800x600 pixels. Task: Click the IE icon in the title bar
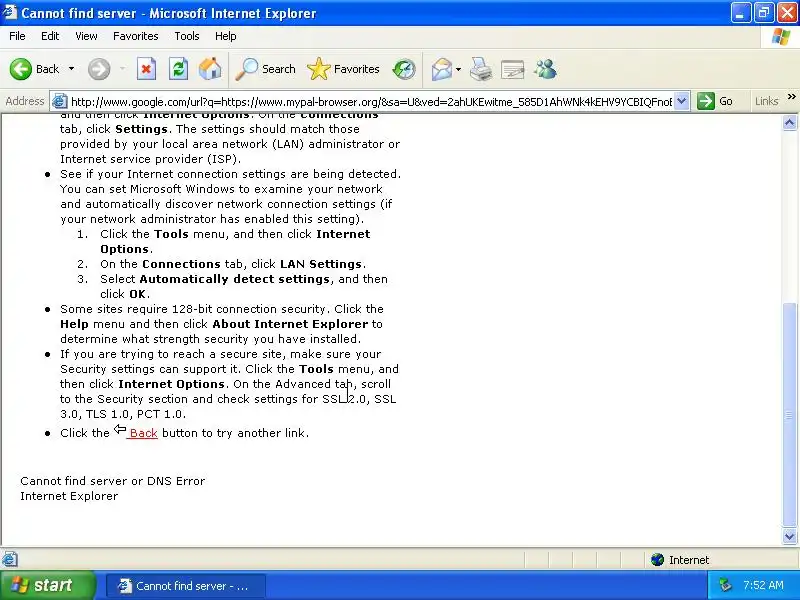pos(9,12)
